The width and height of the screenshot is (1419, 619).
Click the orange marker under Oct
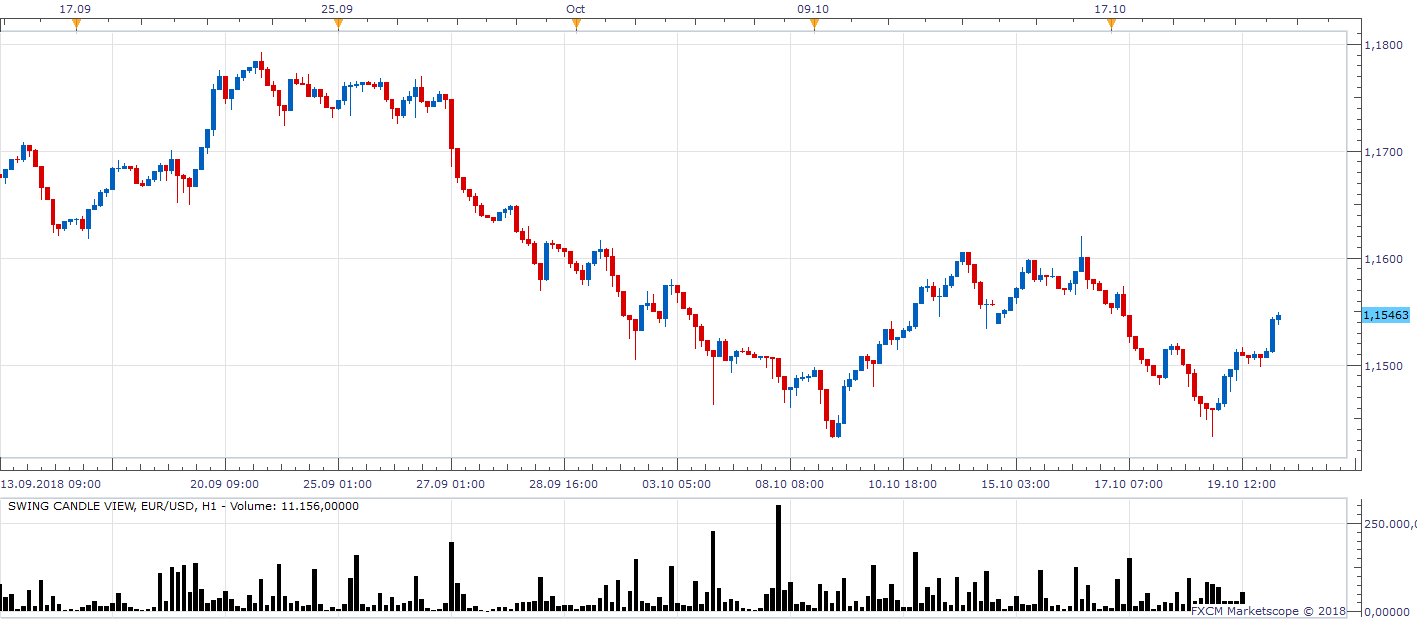click(x=576, y=25)
